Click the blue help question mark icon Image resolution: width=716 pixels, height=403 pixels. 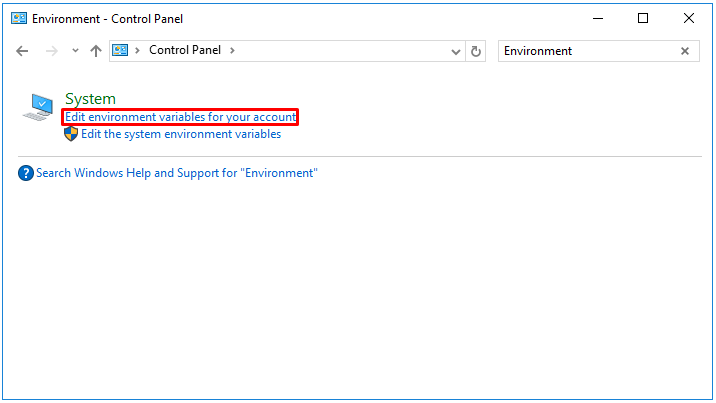(x=26, y=173)
